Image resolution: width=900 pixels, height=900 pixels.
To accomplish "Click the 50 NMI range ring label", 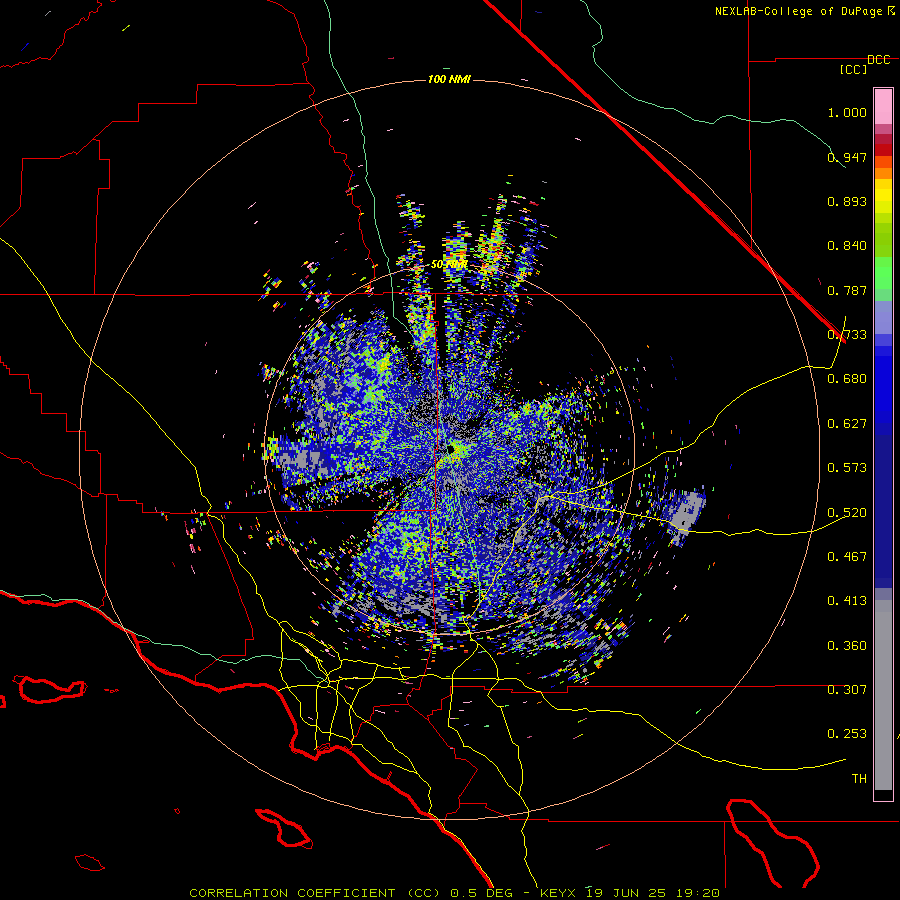I will tap(449, 265).
